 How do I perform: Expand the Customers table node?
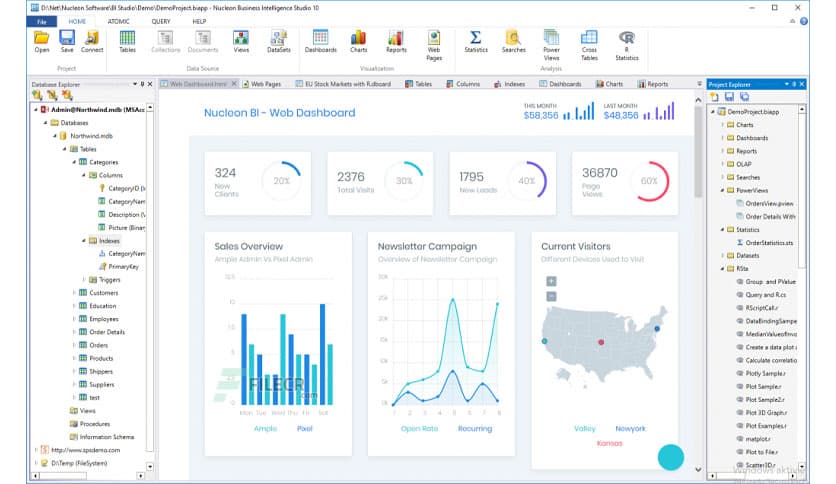point(74,293)
